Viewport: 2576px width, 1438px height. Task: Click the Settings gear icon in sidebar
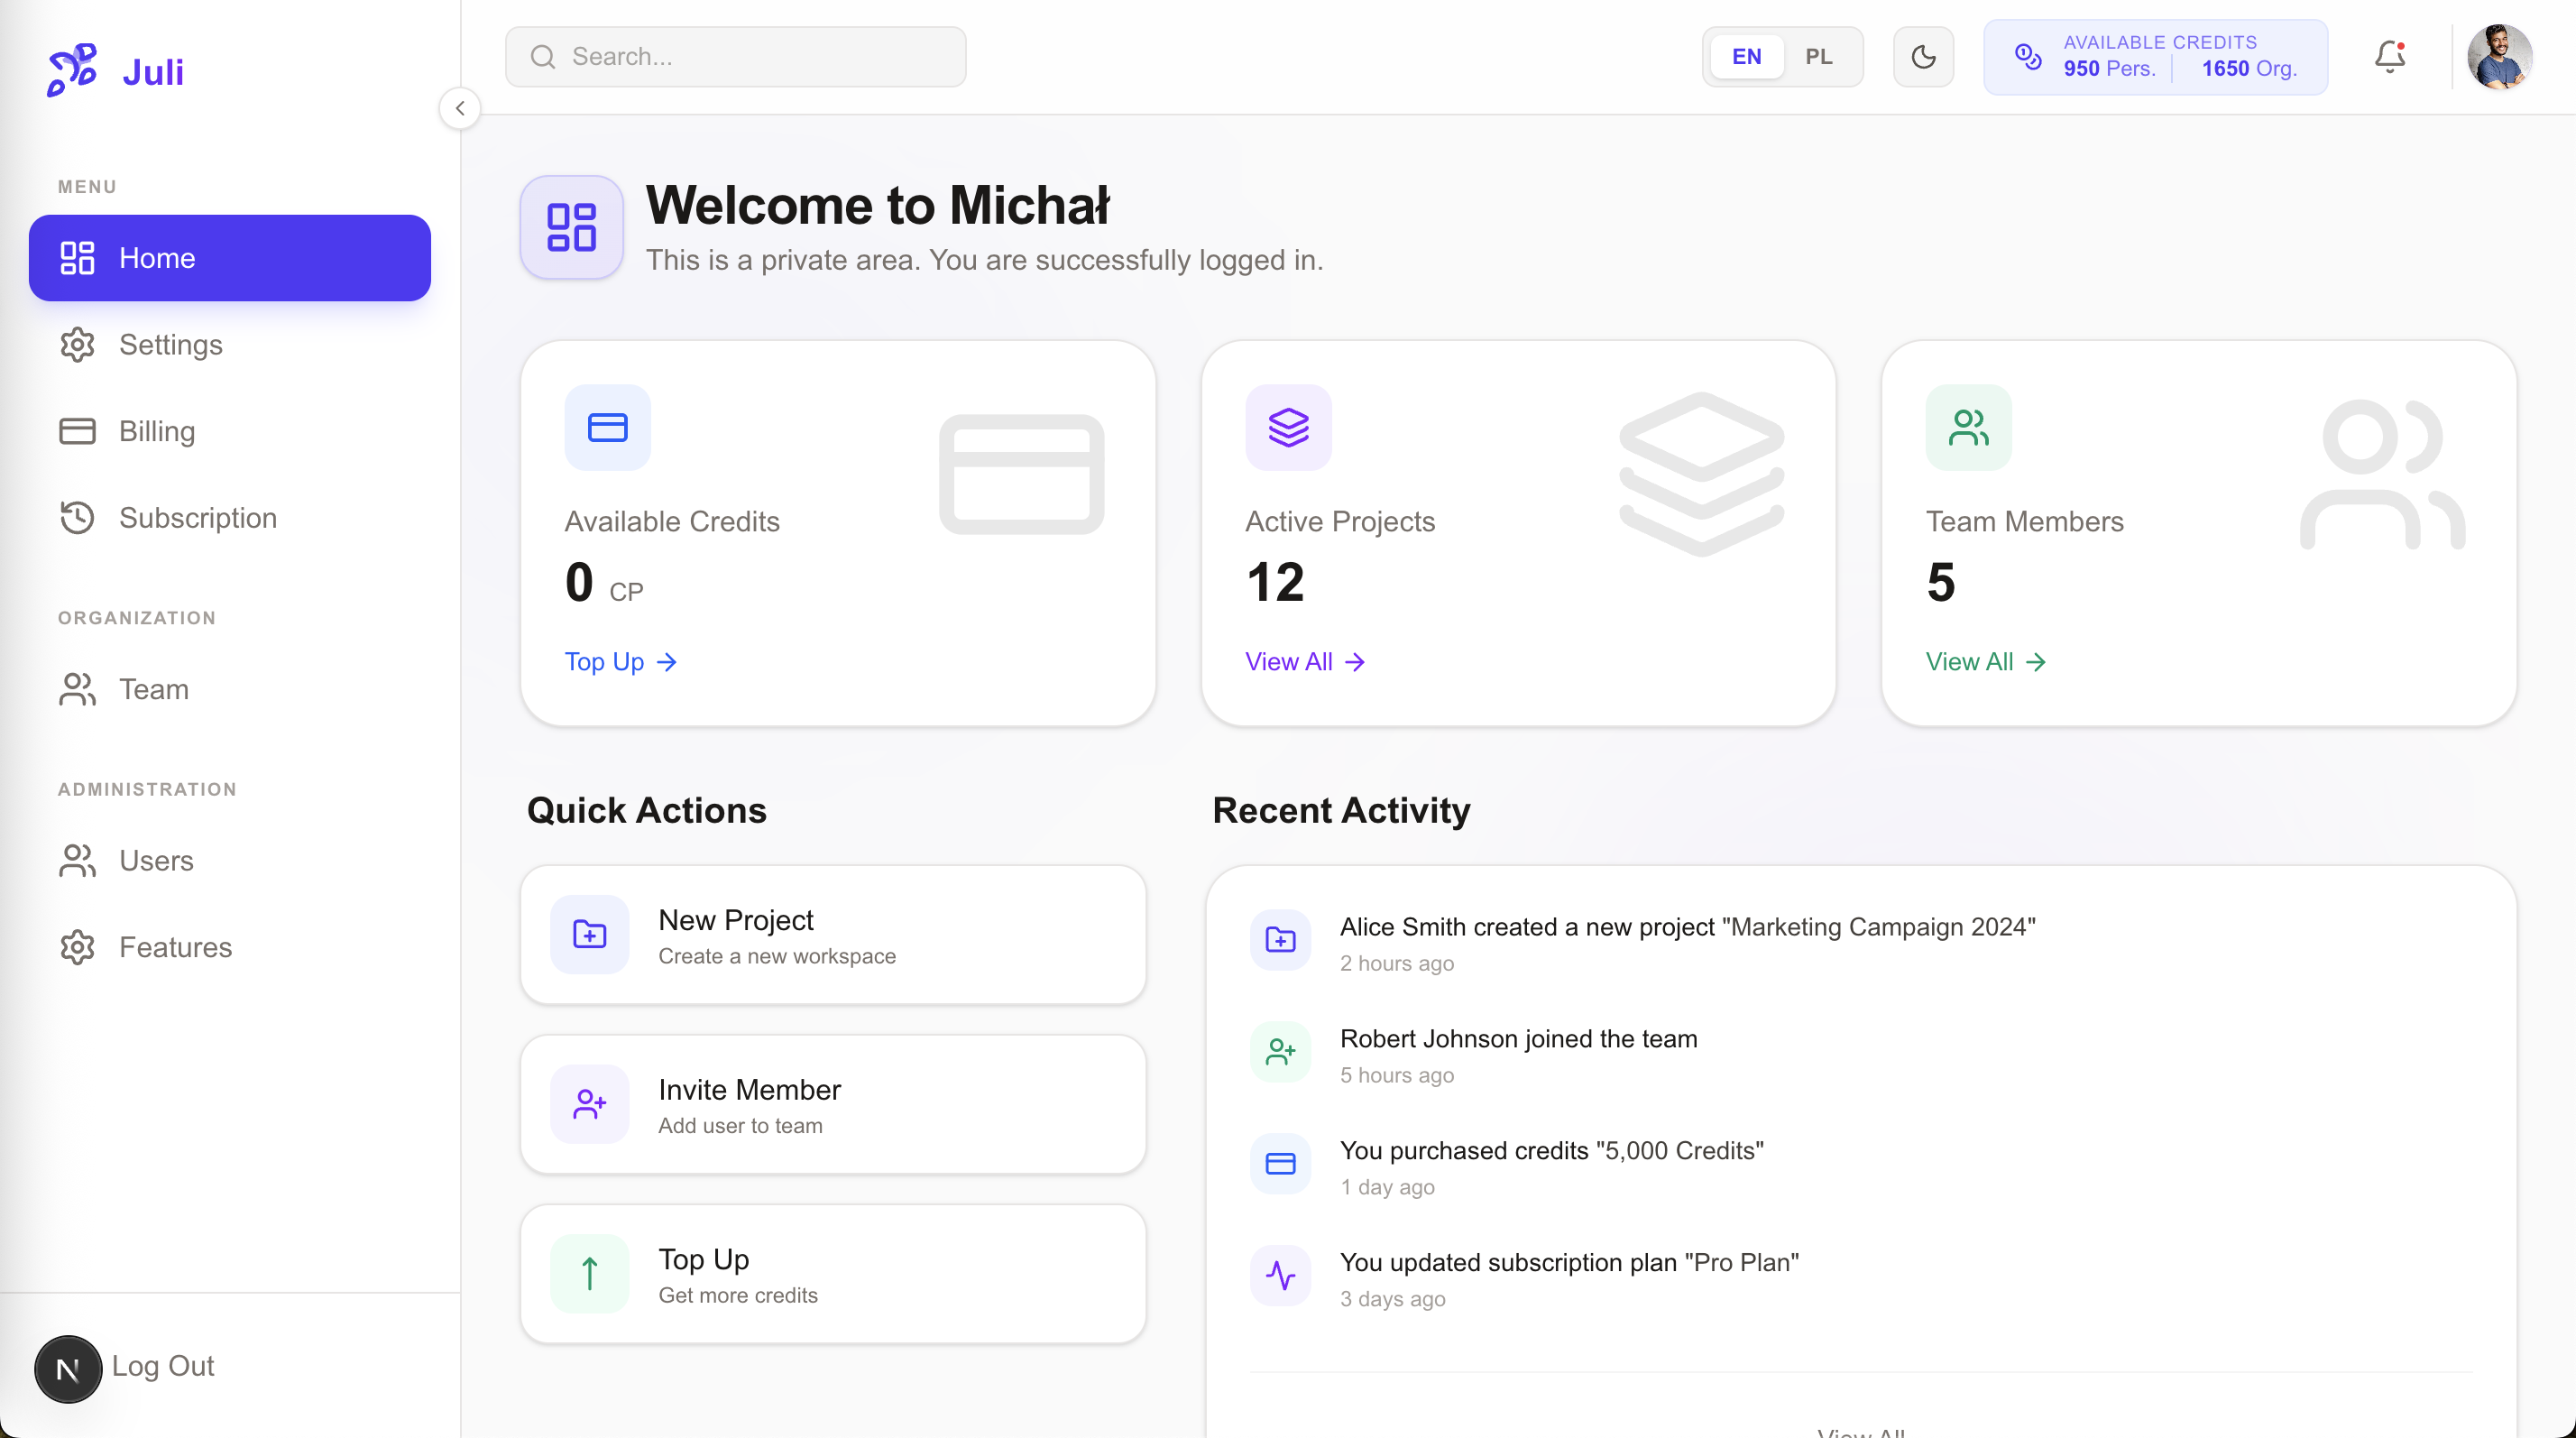[x=77, y=344]
